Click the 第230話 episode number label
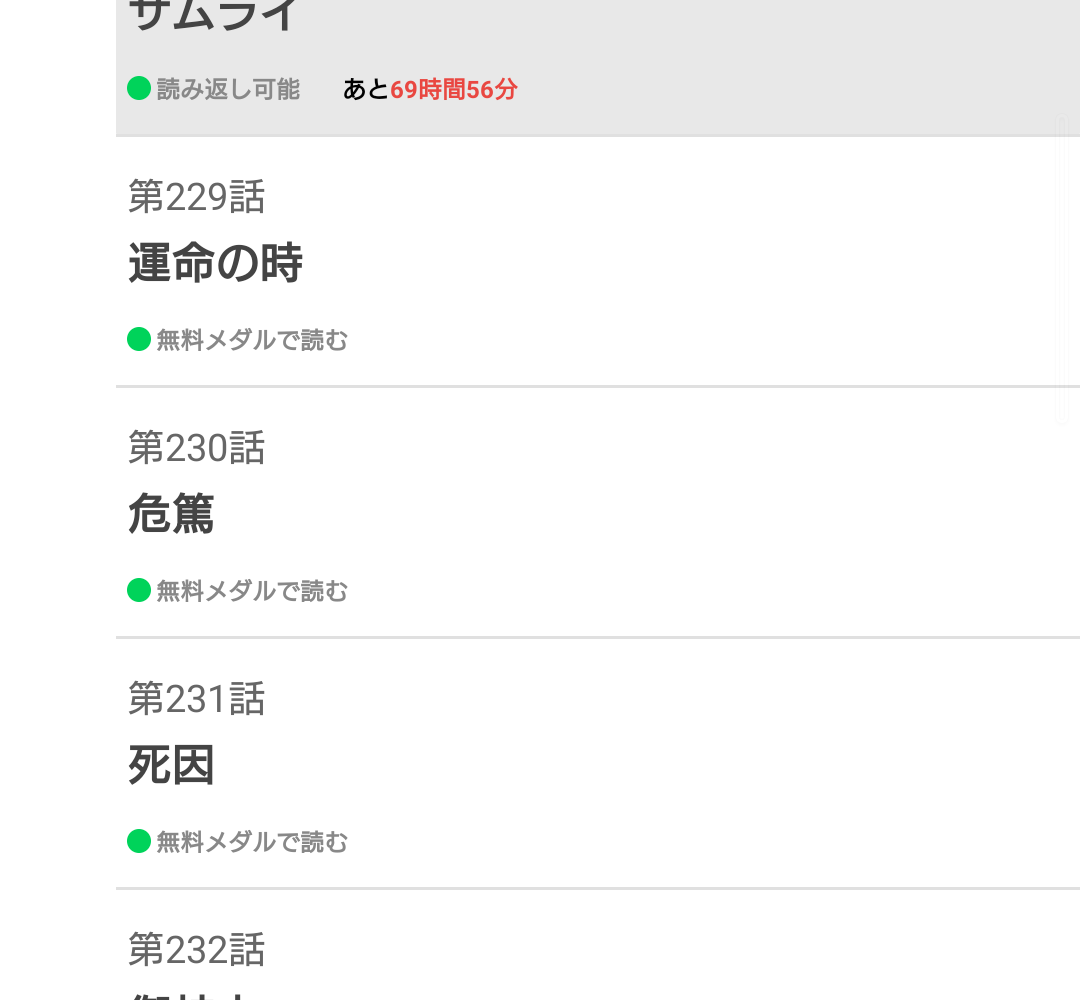The height and width of the screenshot is (1000, 1080). tap(196, 447)
